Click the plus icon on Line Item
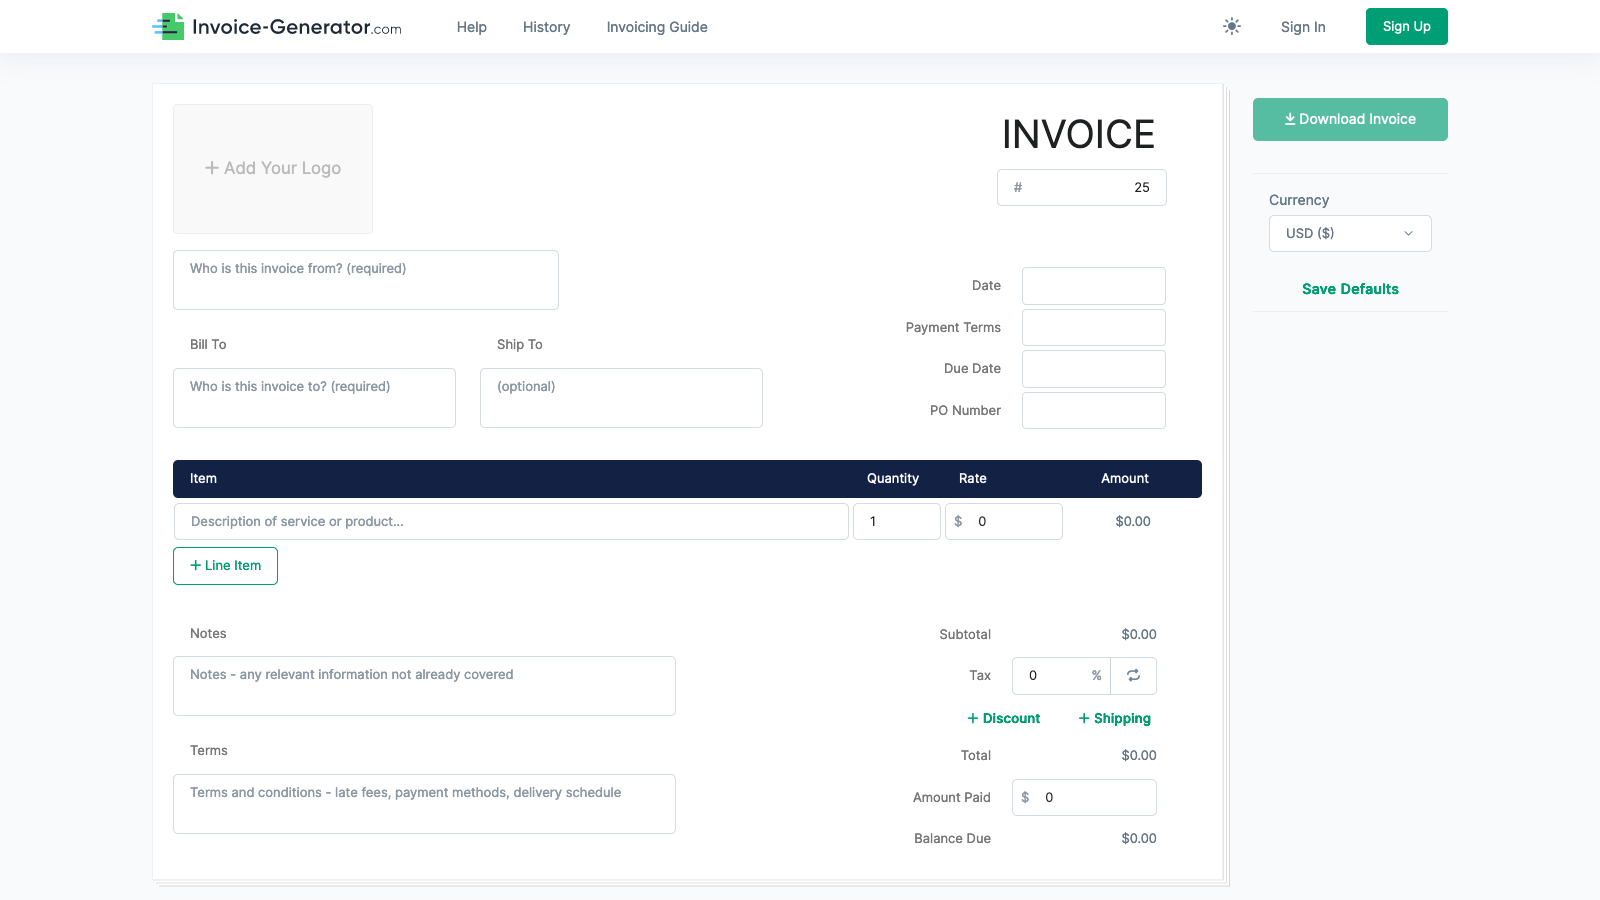The image size is (1600, 900). [x=194, y=565]
